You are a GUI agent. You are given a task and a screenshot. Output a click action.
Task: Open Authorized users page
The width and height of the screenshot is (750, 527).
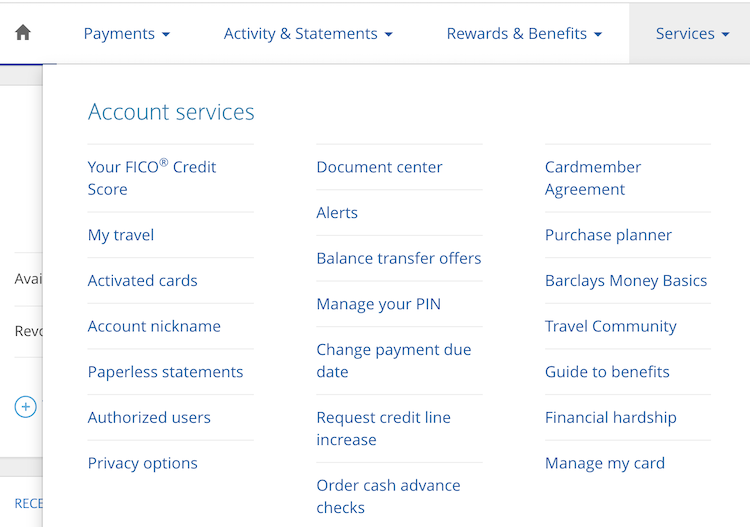(x=149, y=417)
